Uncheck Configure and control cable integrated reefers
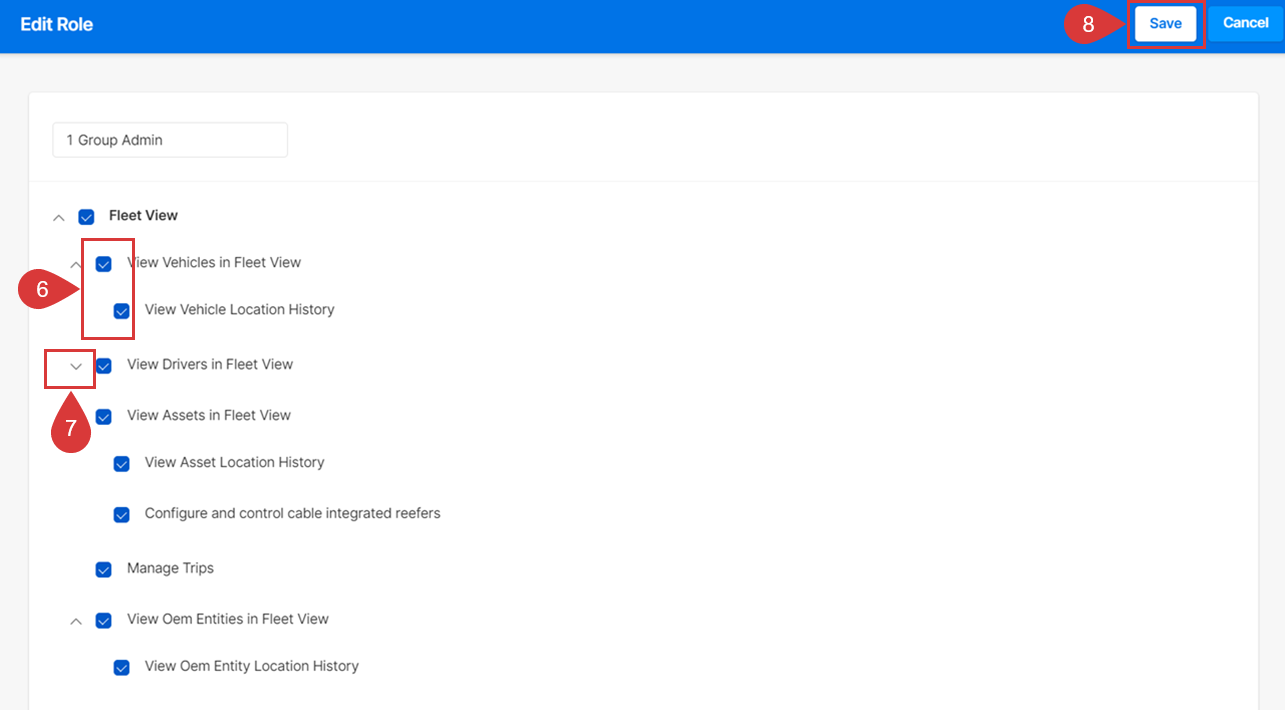Image resolution: width=1285 pixels, height=710 pixels. (122, 515)
